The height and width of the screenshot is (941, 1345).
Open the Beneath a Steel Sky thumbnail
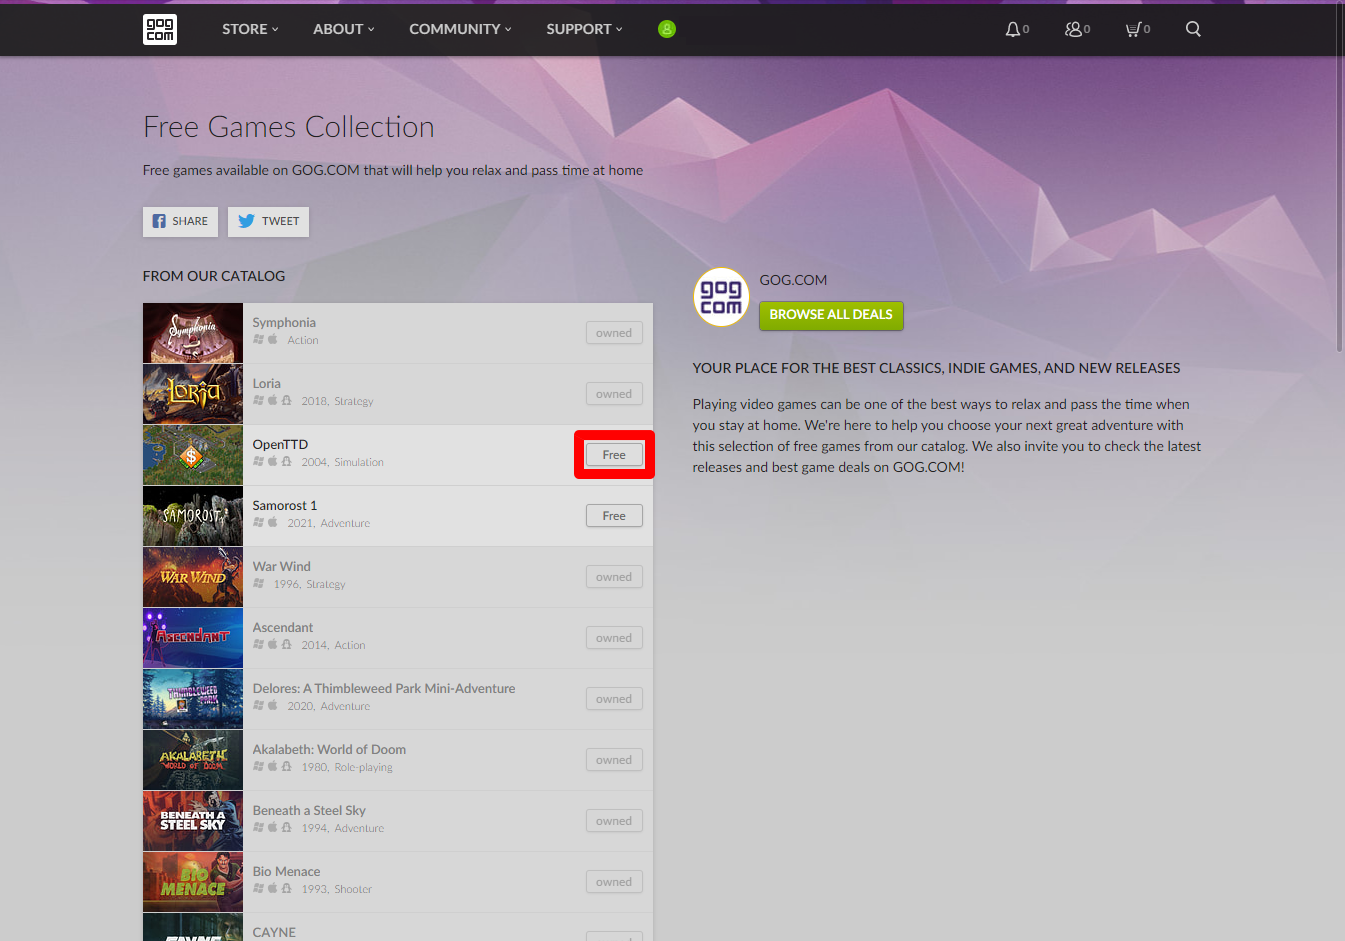point(193,821)
